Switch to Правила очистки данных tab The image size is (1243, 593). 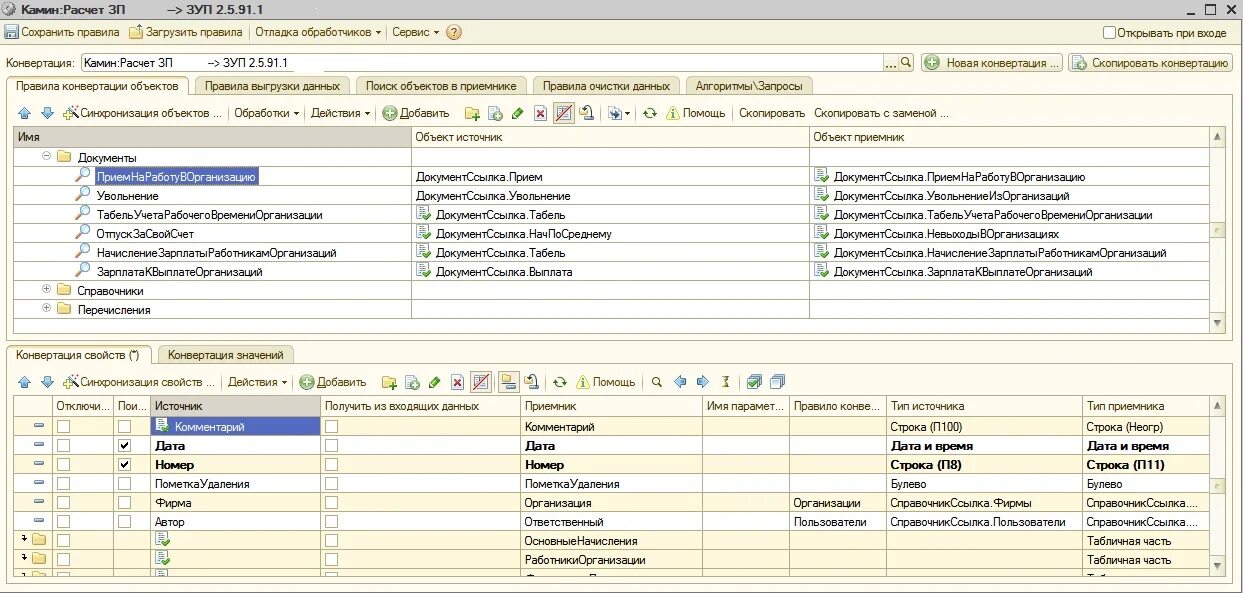606,86
